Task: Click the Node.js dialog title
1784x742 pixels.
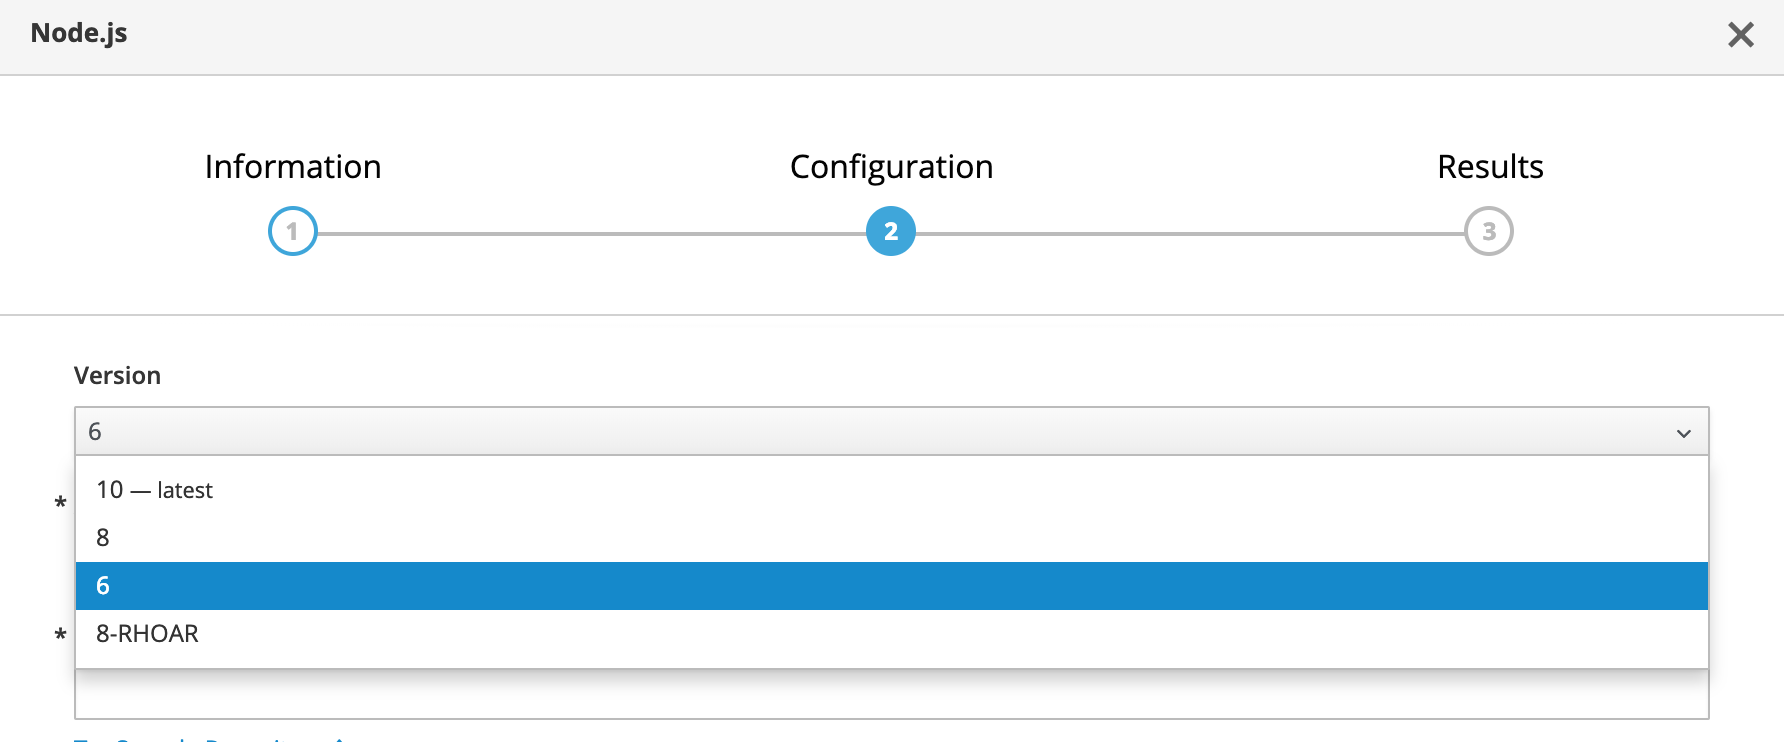Action: [79, 33]
